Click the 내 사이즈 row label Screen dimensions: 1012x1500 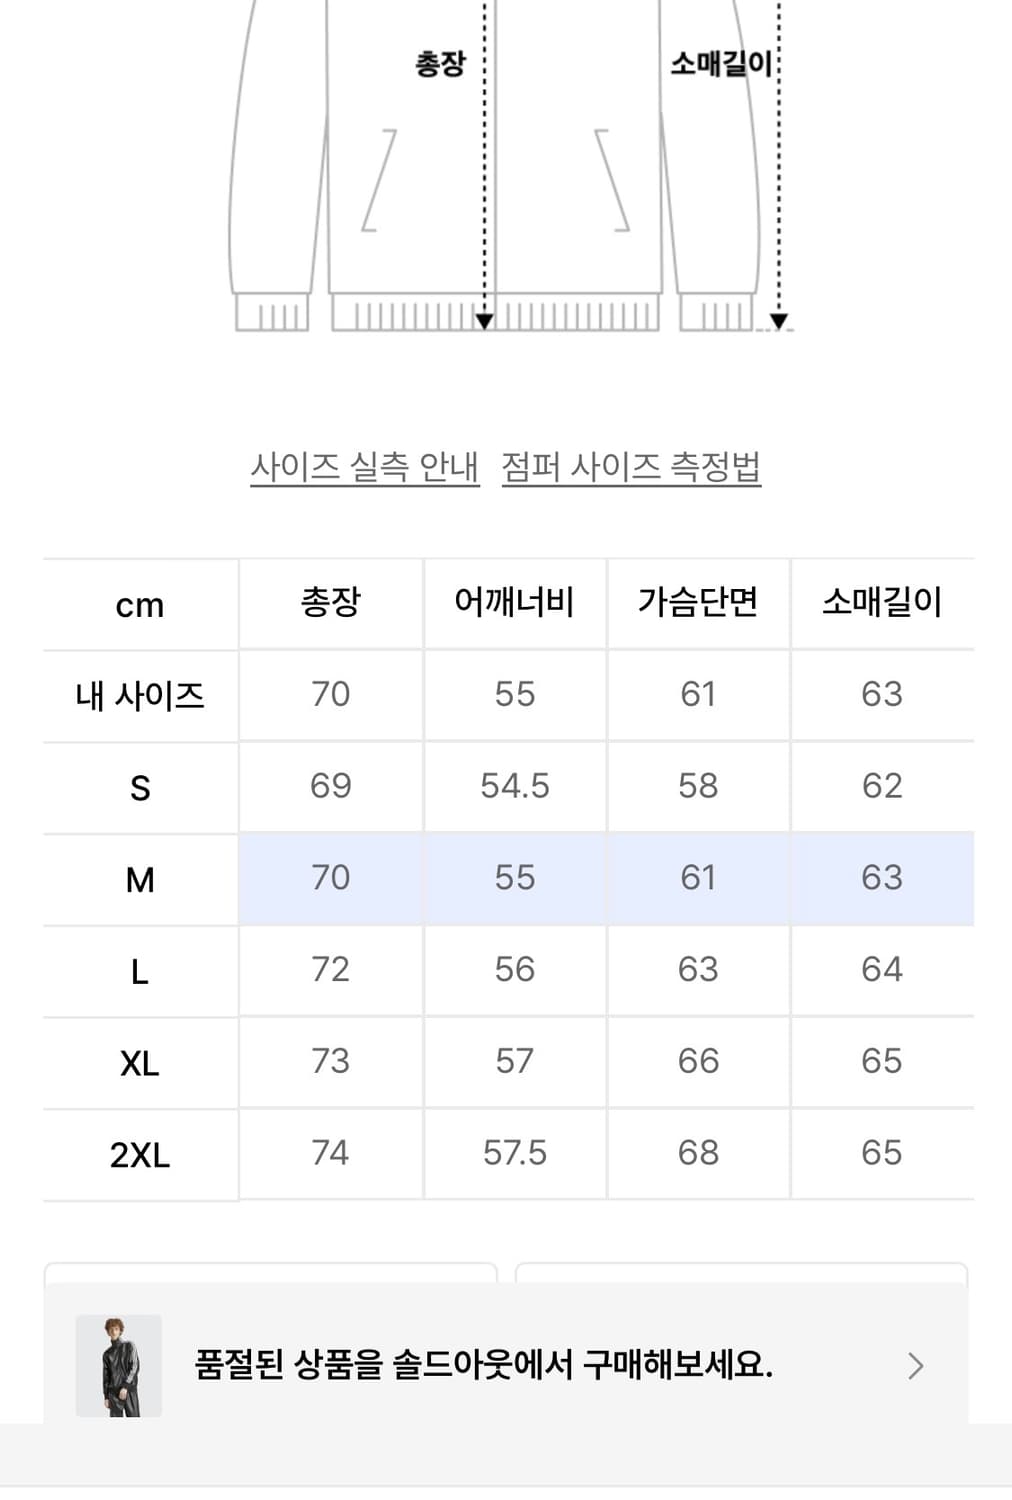[x=140, y=694]
